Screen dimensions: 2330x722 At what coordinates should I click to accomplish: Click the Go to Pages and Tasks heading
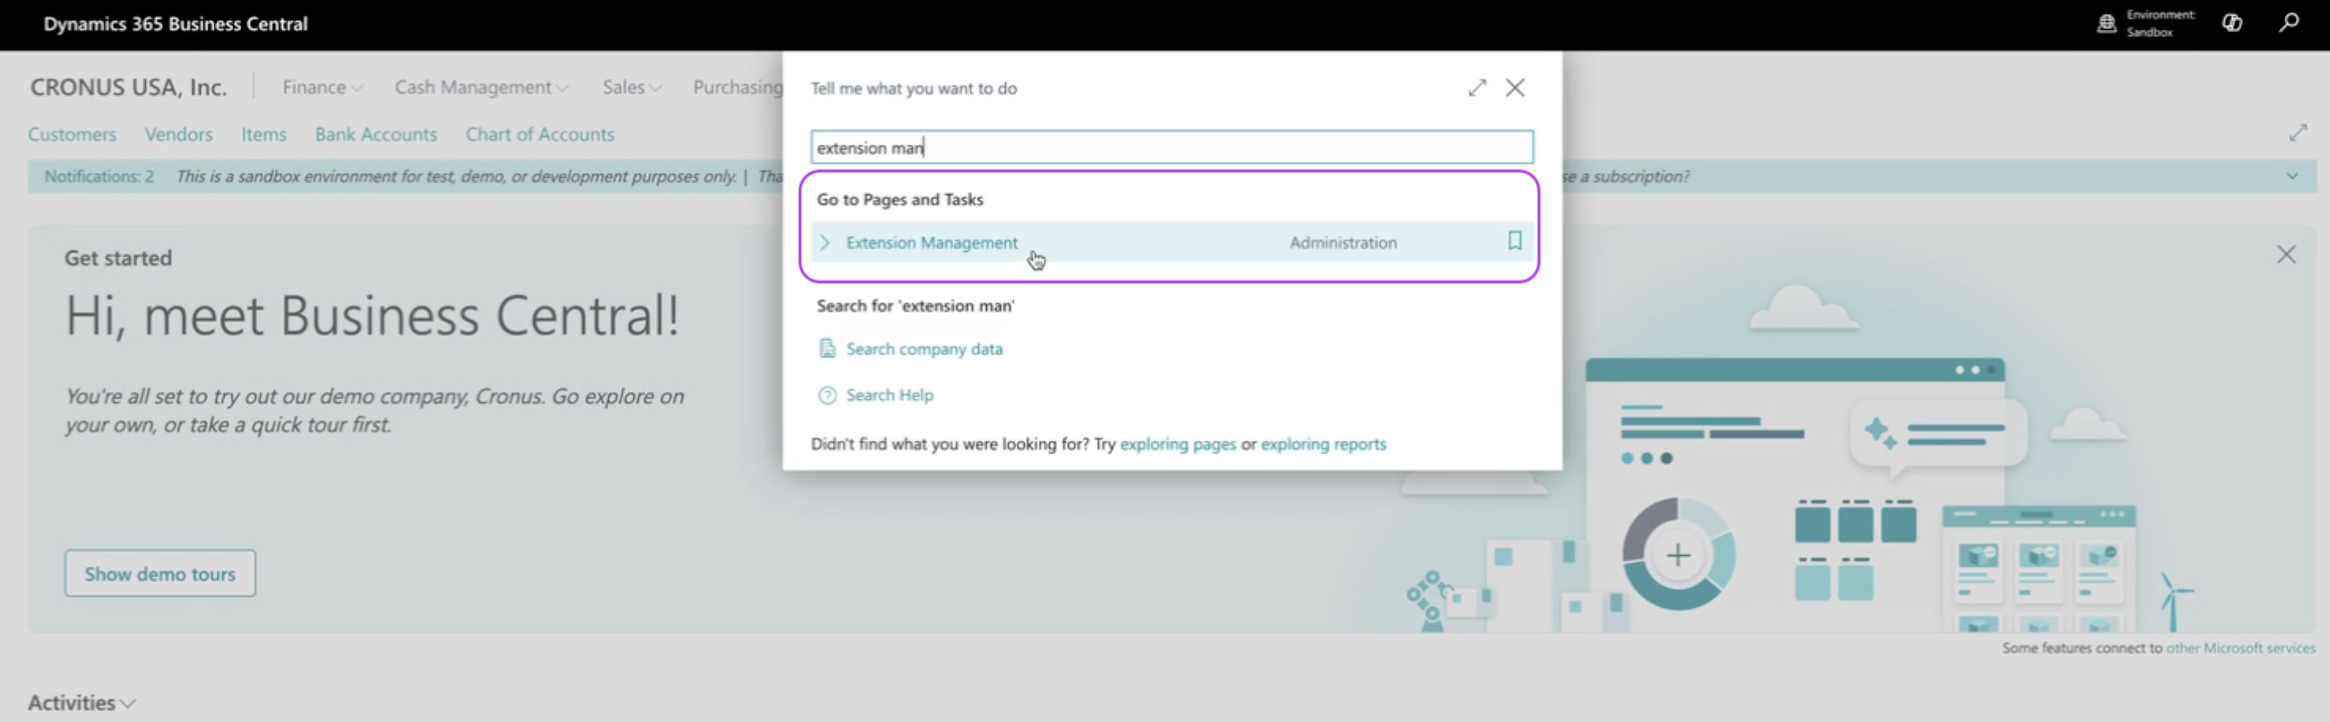click(900, 199)
